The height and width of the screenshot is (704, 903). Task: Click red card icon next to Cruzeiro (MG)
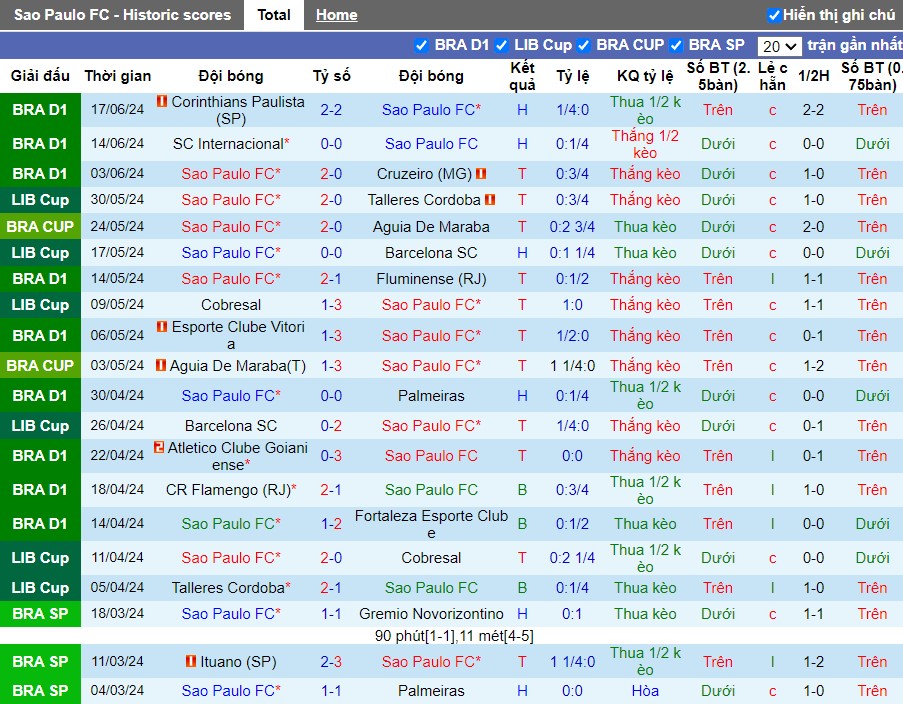point(481,173)
